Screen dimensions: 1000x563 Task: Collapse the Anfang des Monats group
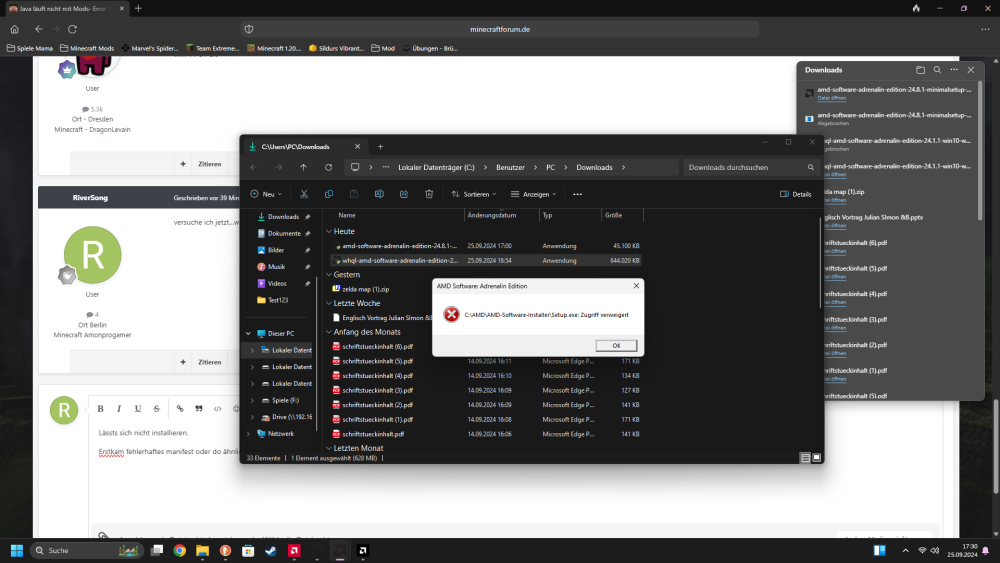(329, 332)
